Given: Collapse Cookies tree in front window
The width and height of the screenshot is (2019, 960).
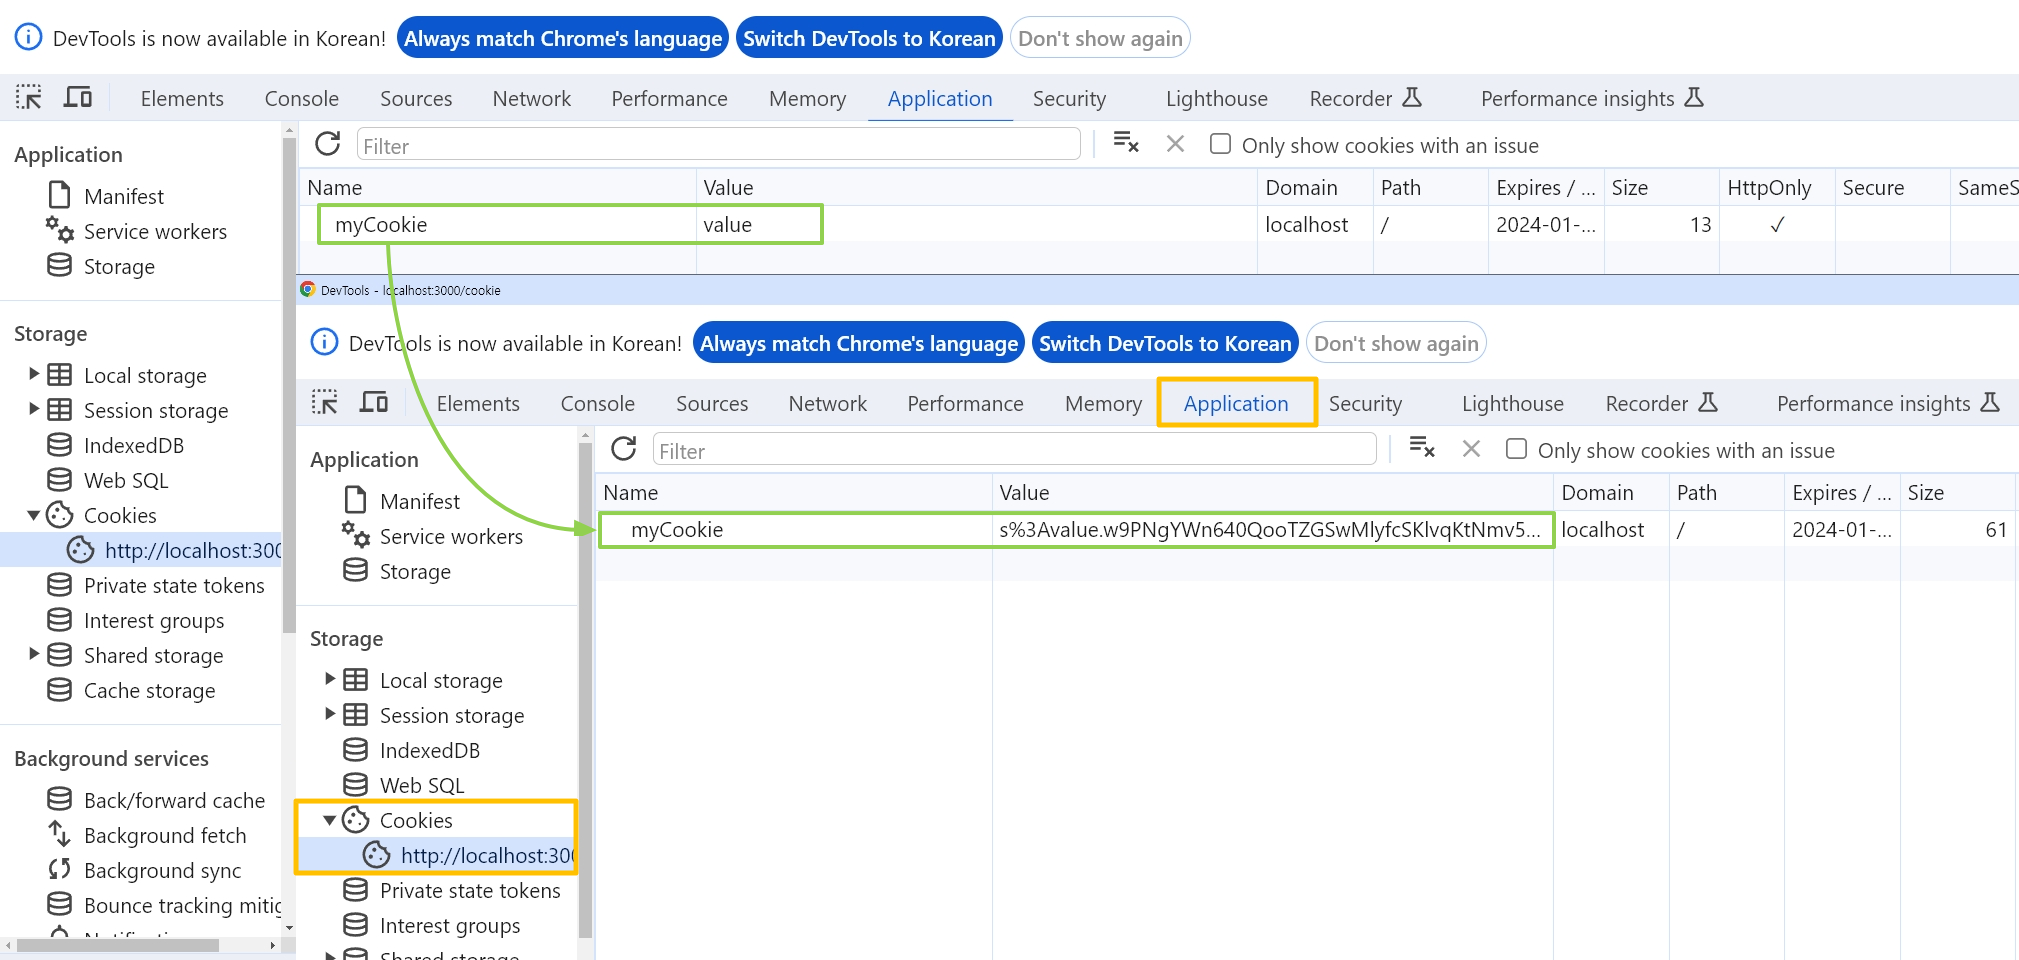Looking at the screenshot, I should click(330, 820).
